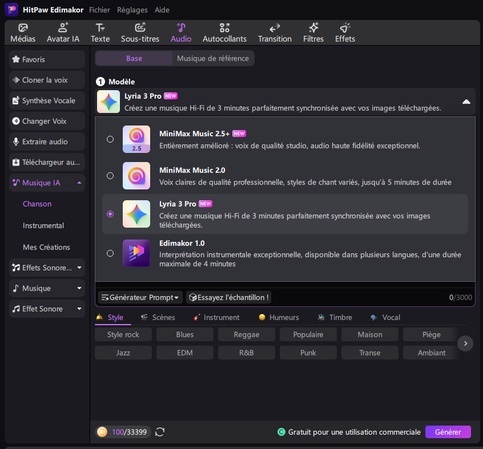483x449 pixels.
Task: Switch to Musique de référence tab
Action: pos(213,58)
